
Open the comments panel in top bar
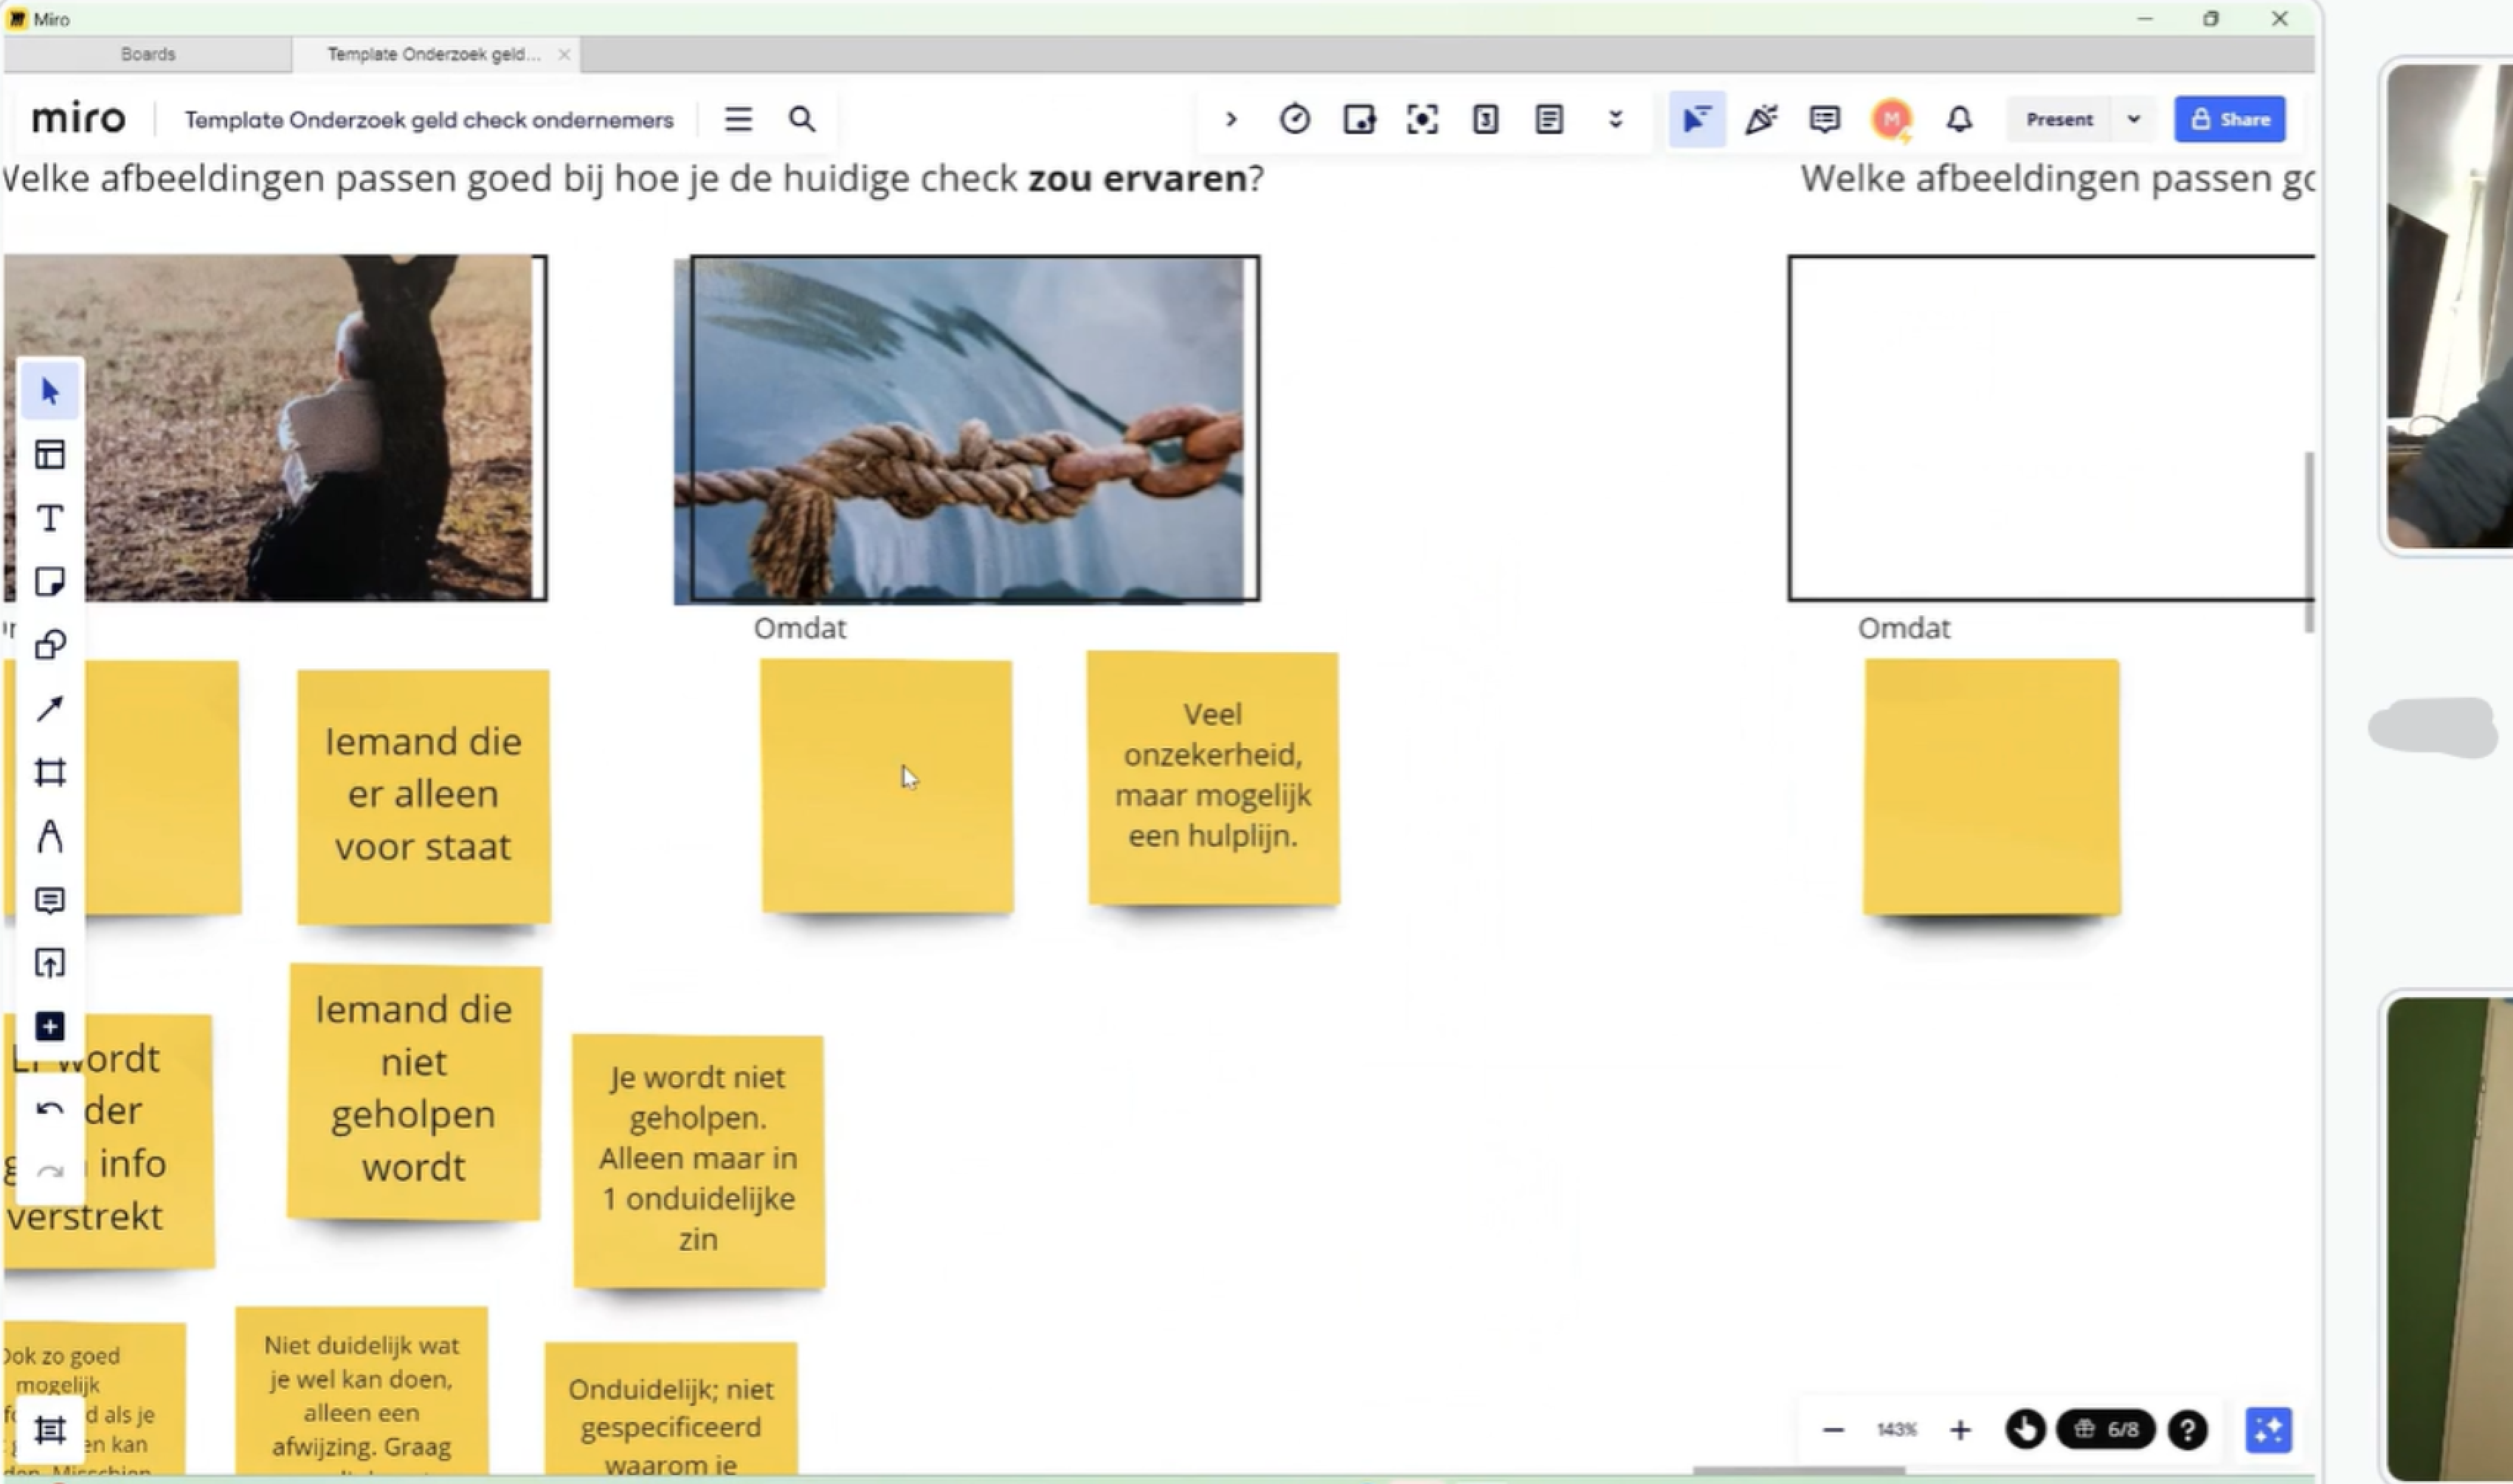(x=1825, y=120)
